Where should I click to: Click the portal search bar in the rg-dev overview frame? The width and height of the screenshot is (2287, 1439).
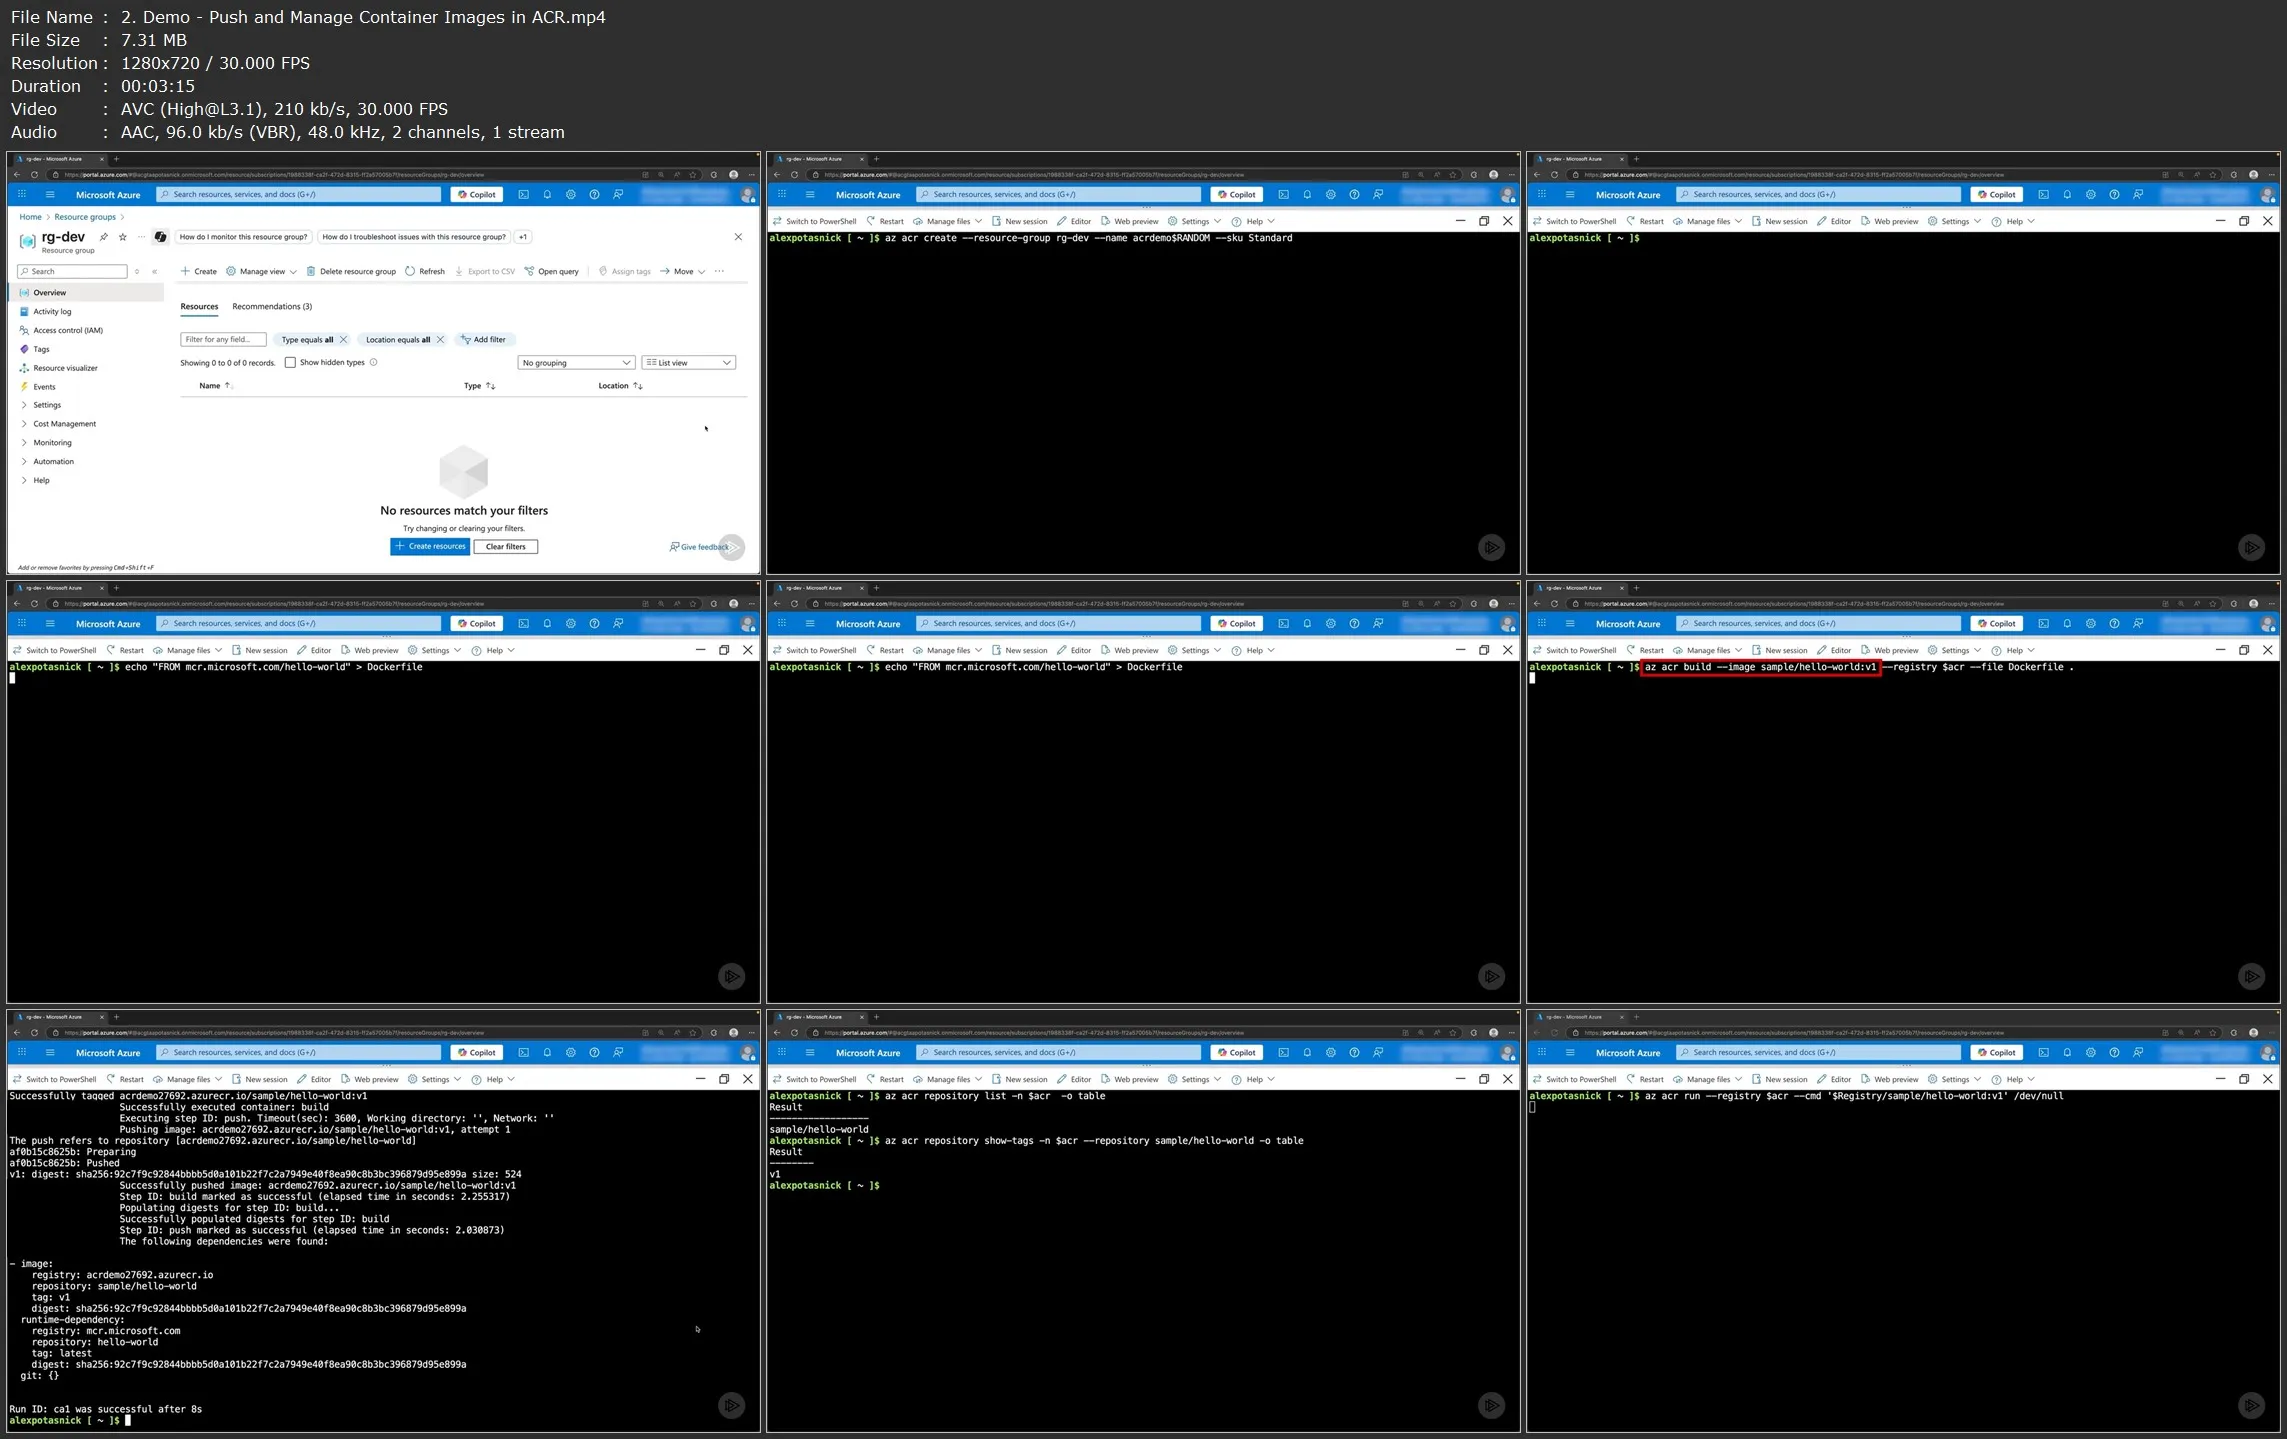coord(299,194)
